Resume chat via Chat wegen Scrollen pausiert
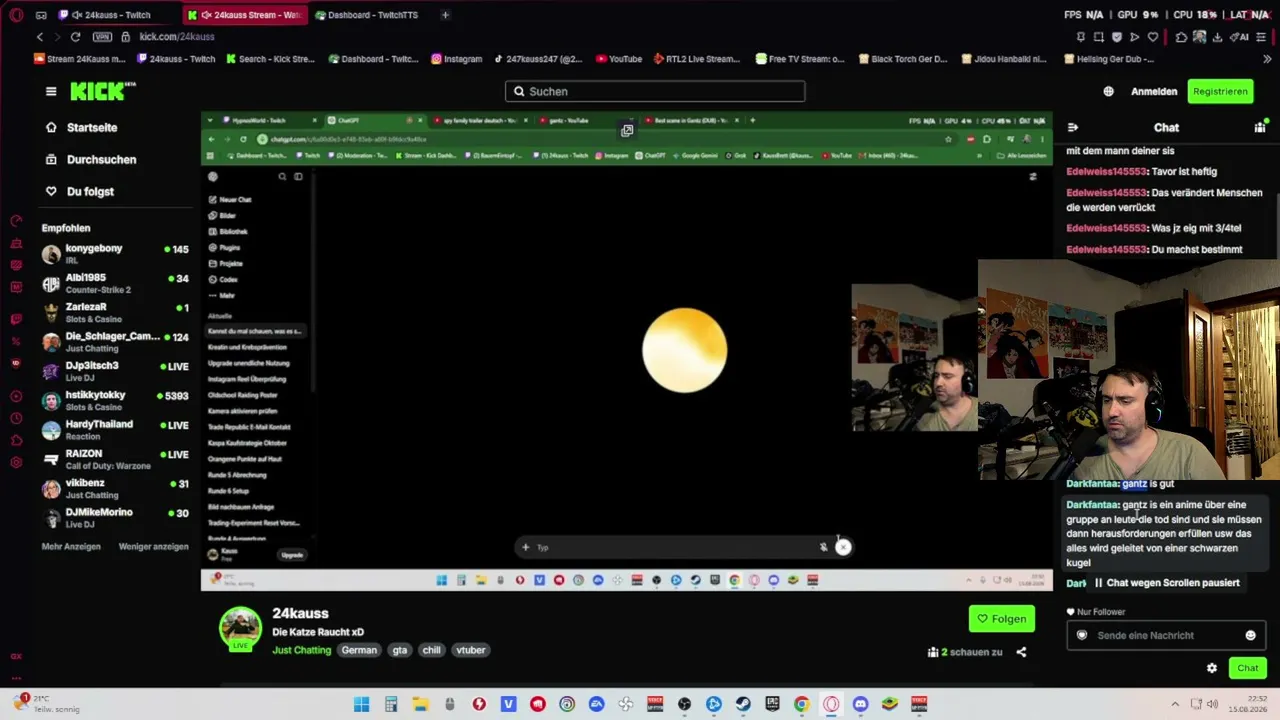 tap(1166, 583)
